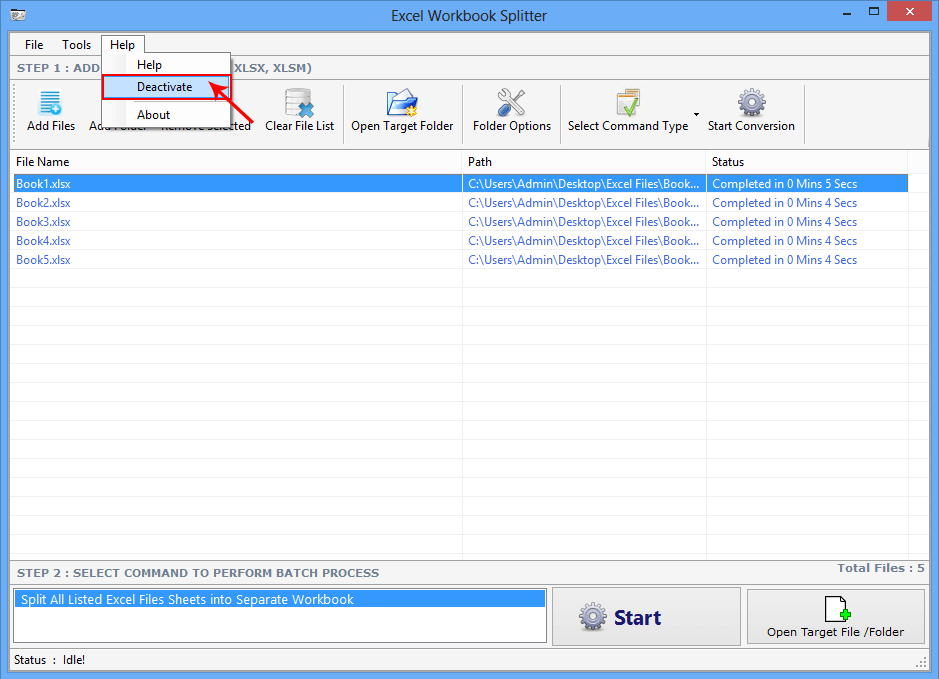Select Deactivate in the Help menu

pyautogui.click(x=165, y=87)
